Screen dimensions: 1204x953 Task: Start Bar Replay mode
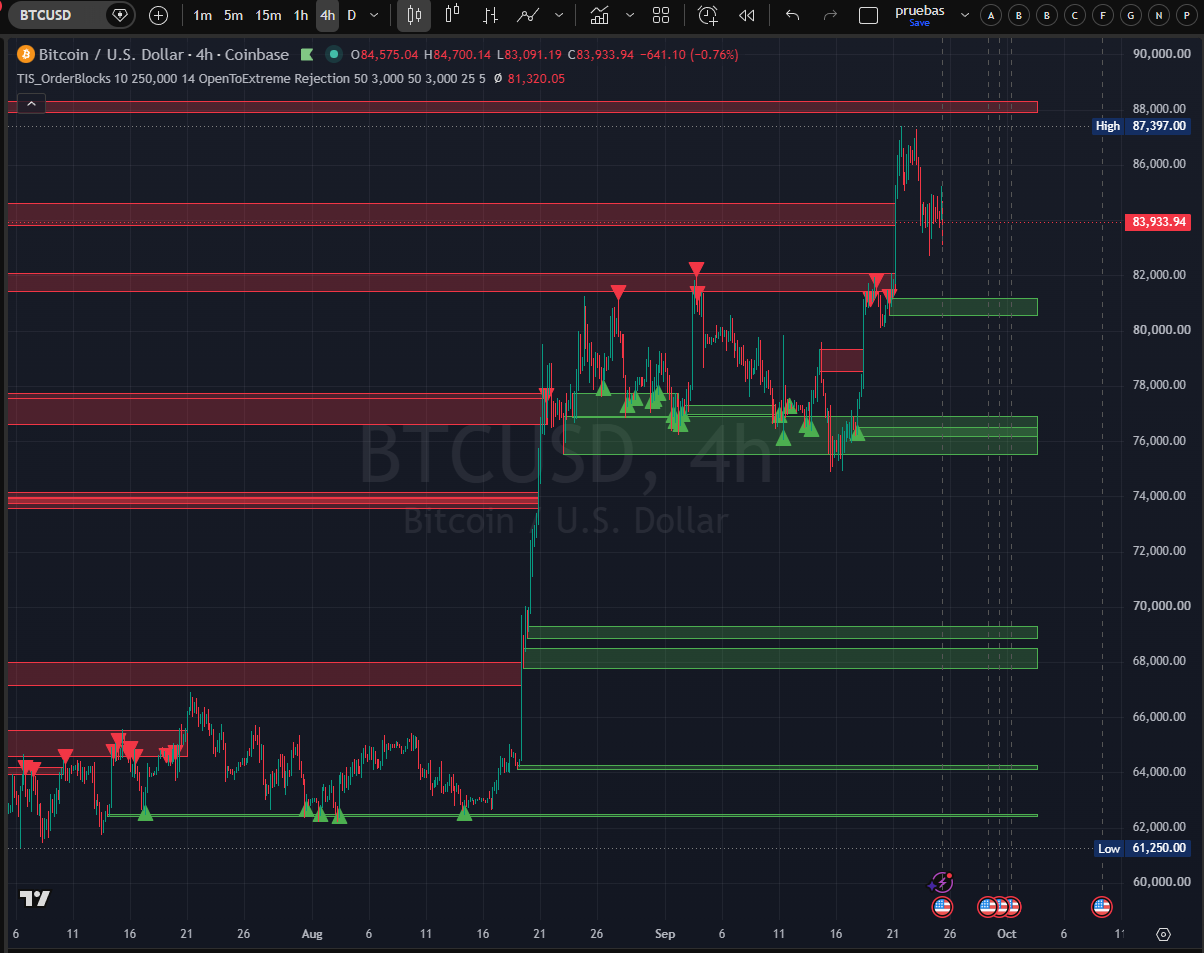[746, 15]
